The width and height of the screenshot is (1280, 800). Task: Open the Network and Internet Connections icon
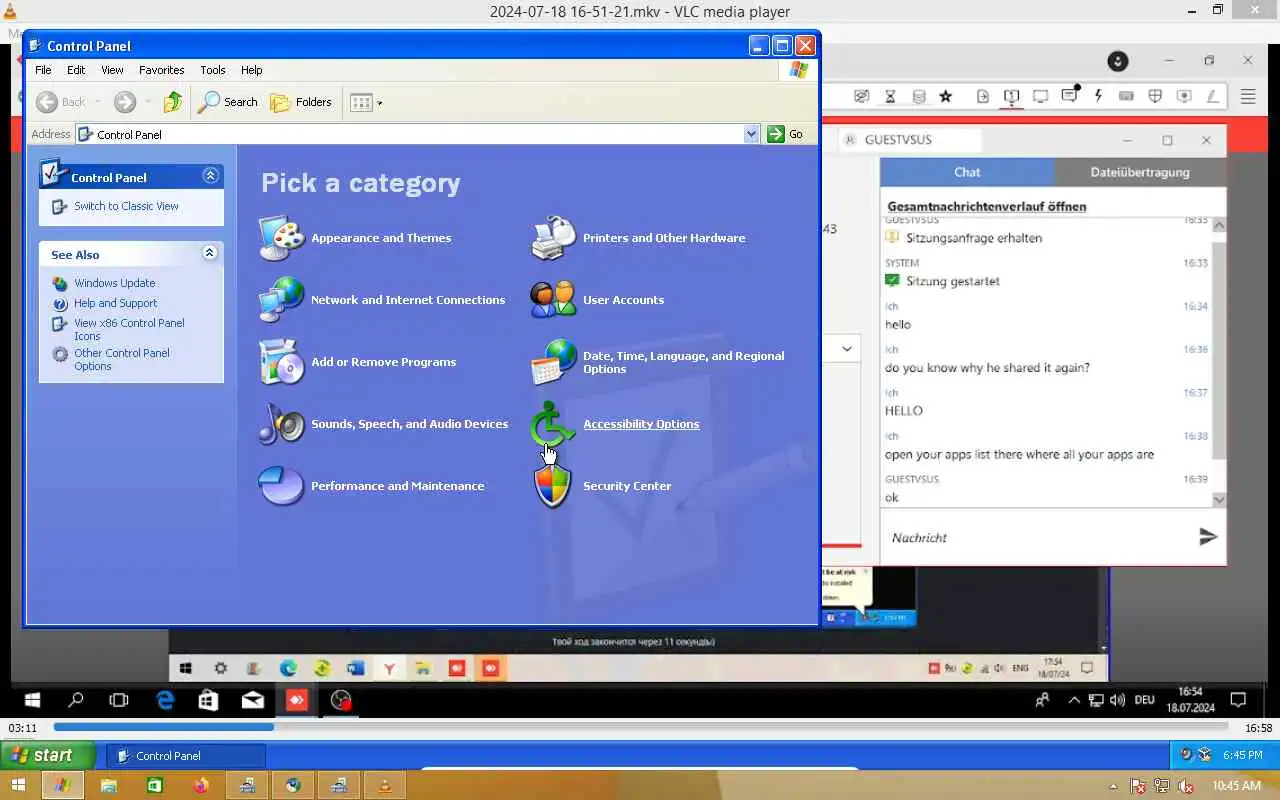point(282,300)
